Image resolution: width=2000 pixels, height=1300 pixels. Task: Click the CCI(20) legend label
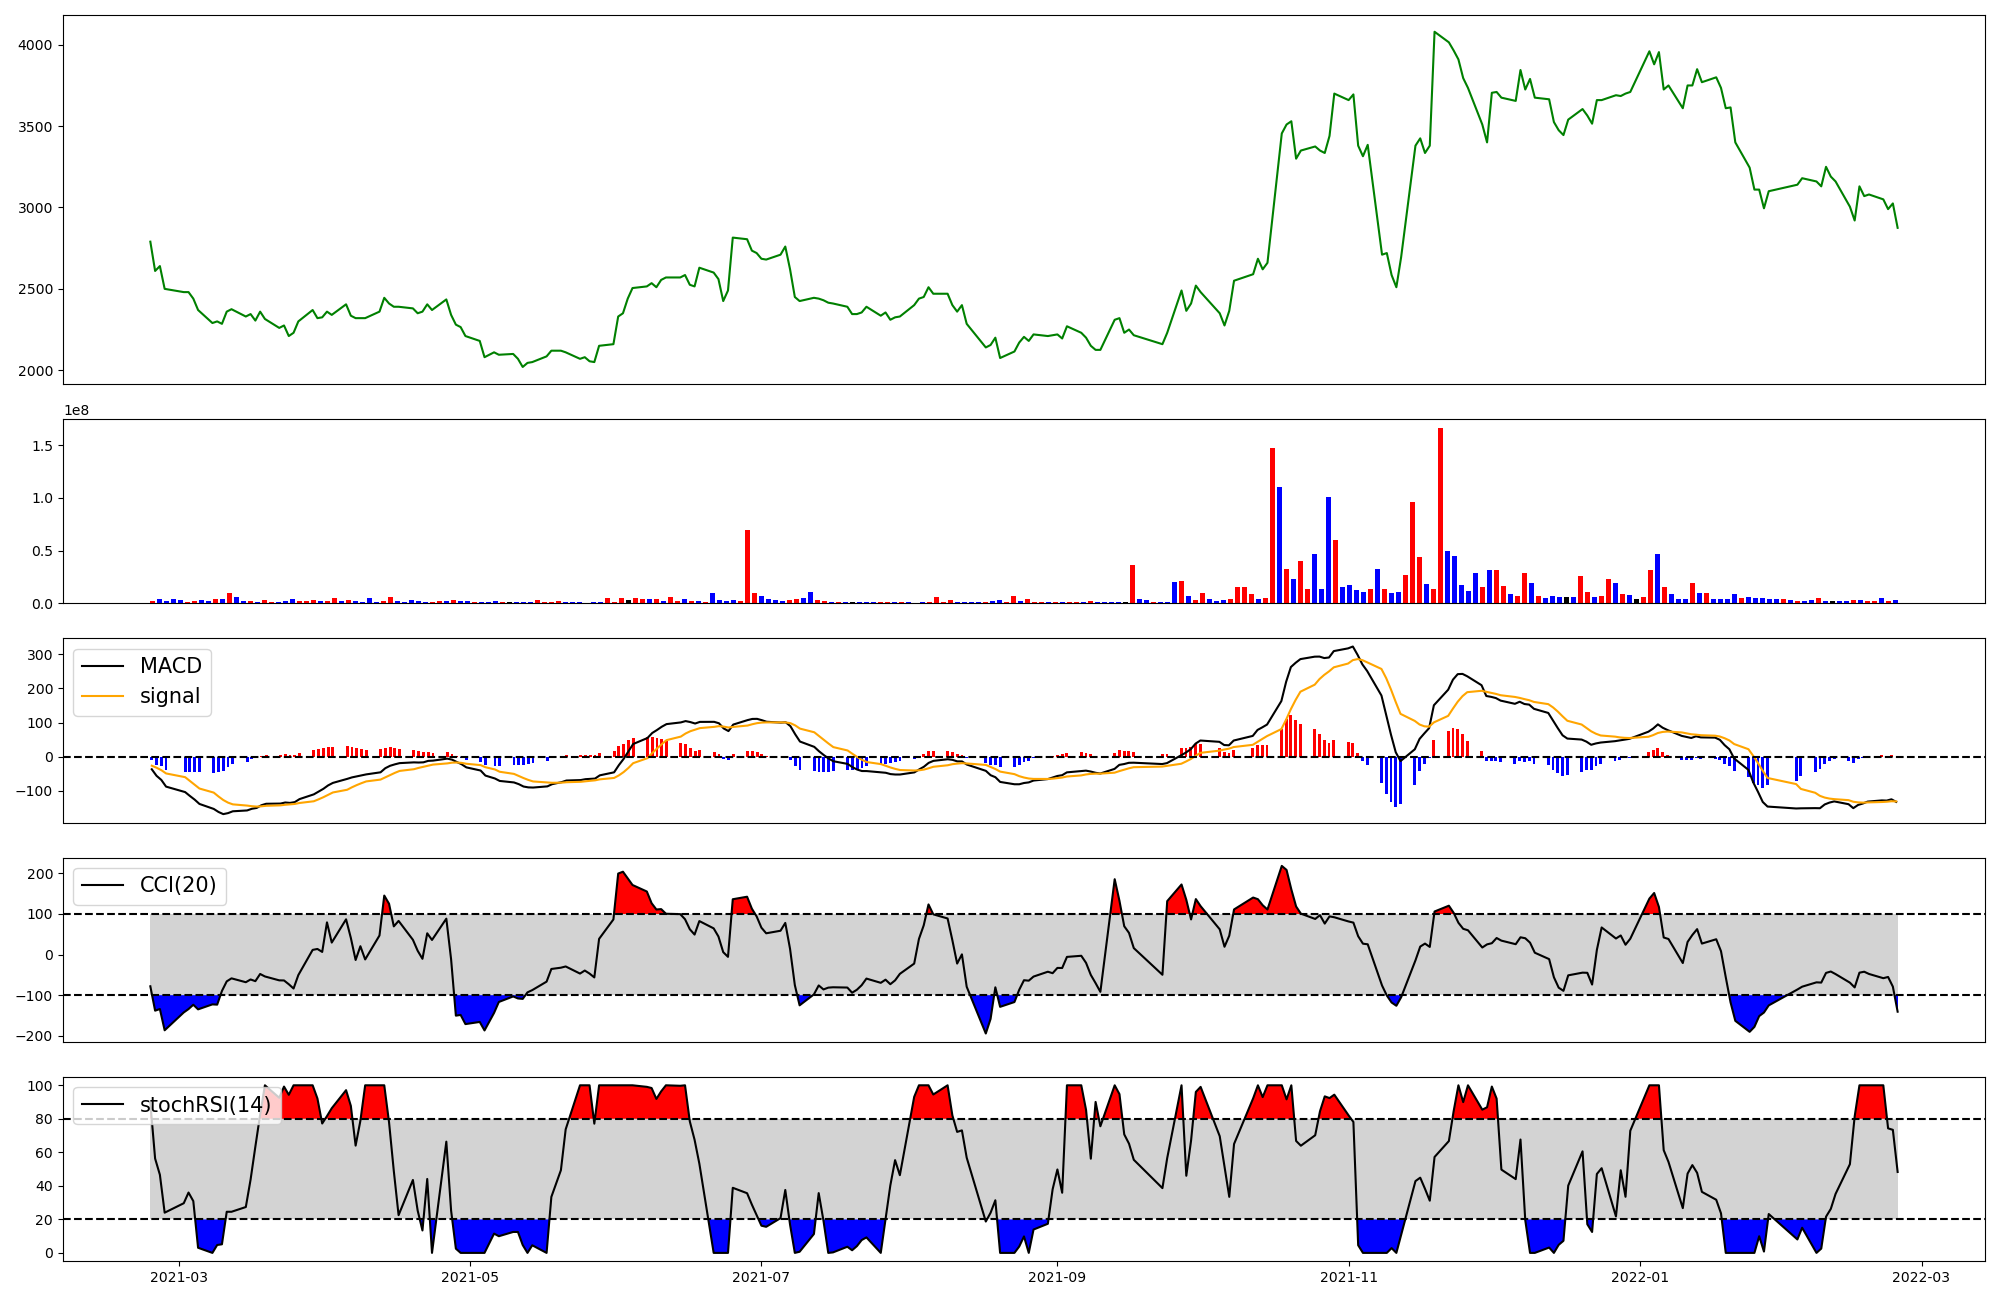[x=178, y=885]
